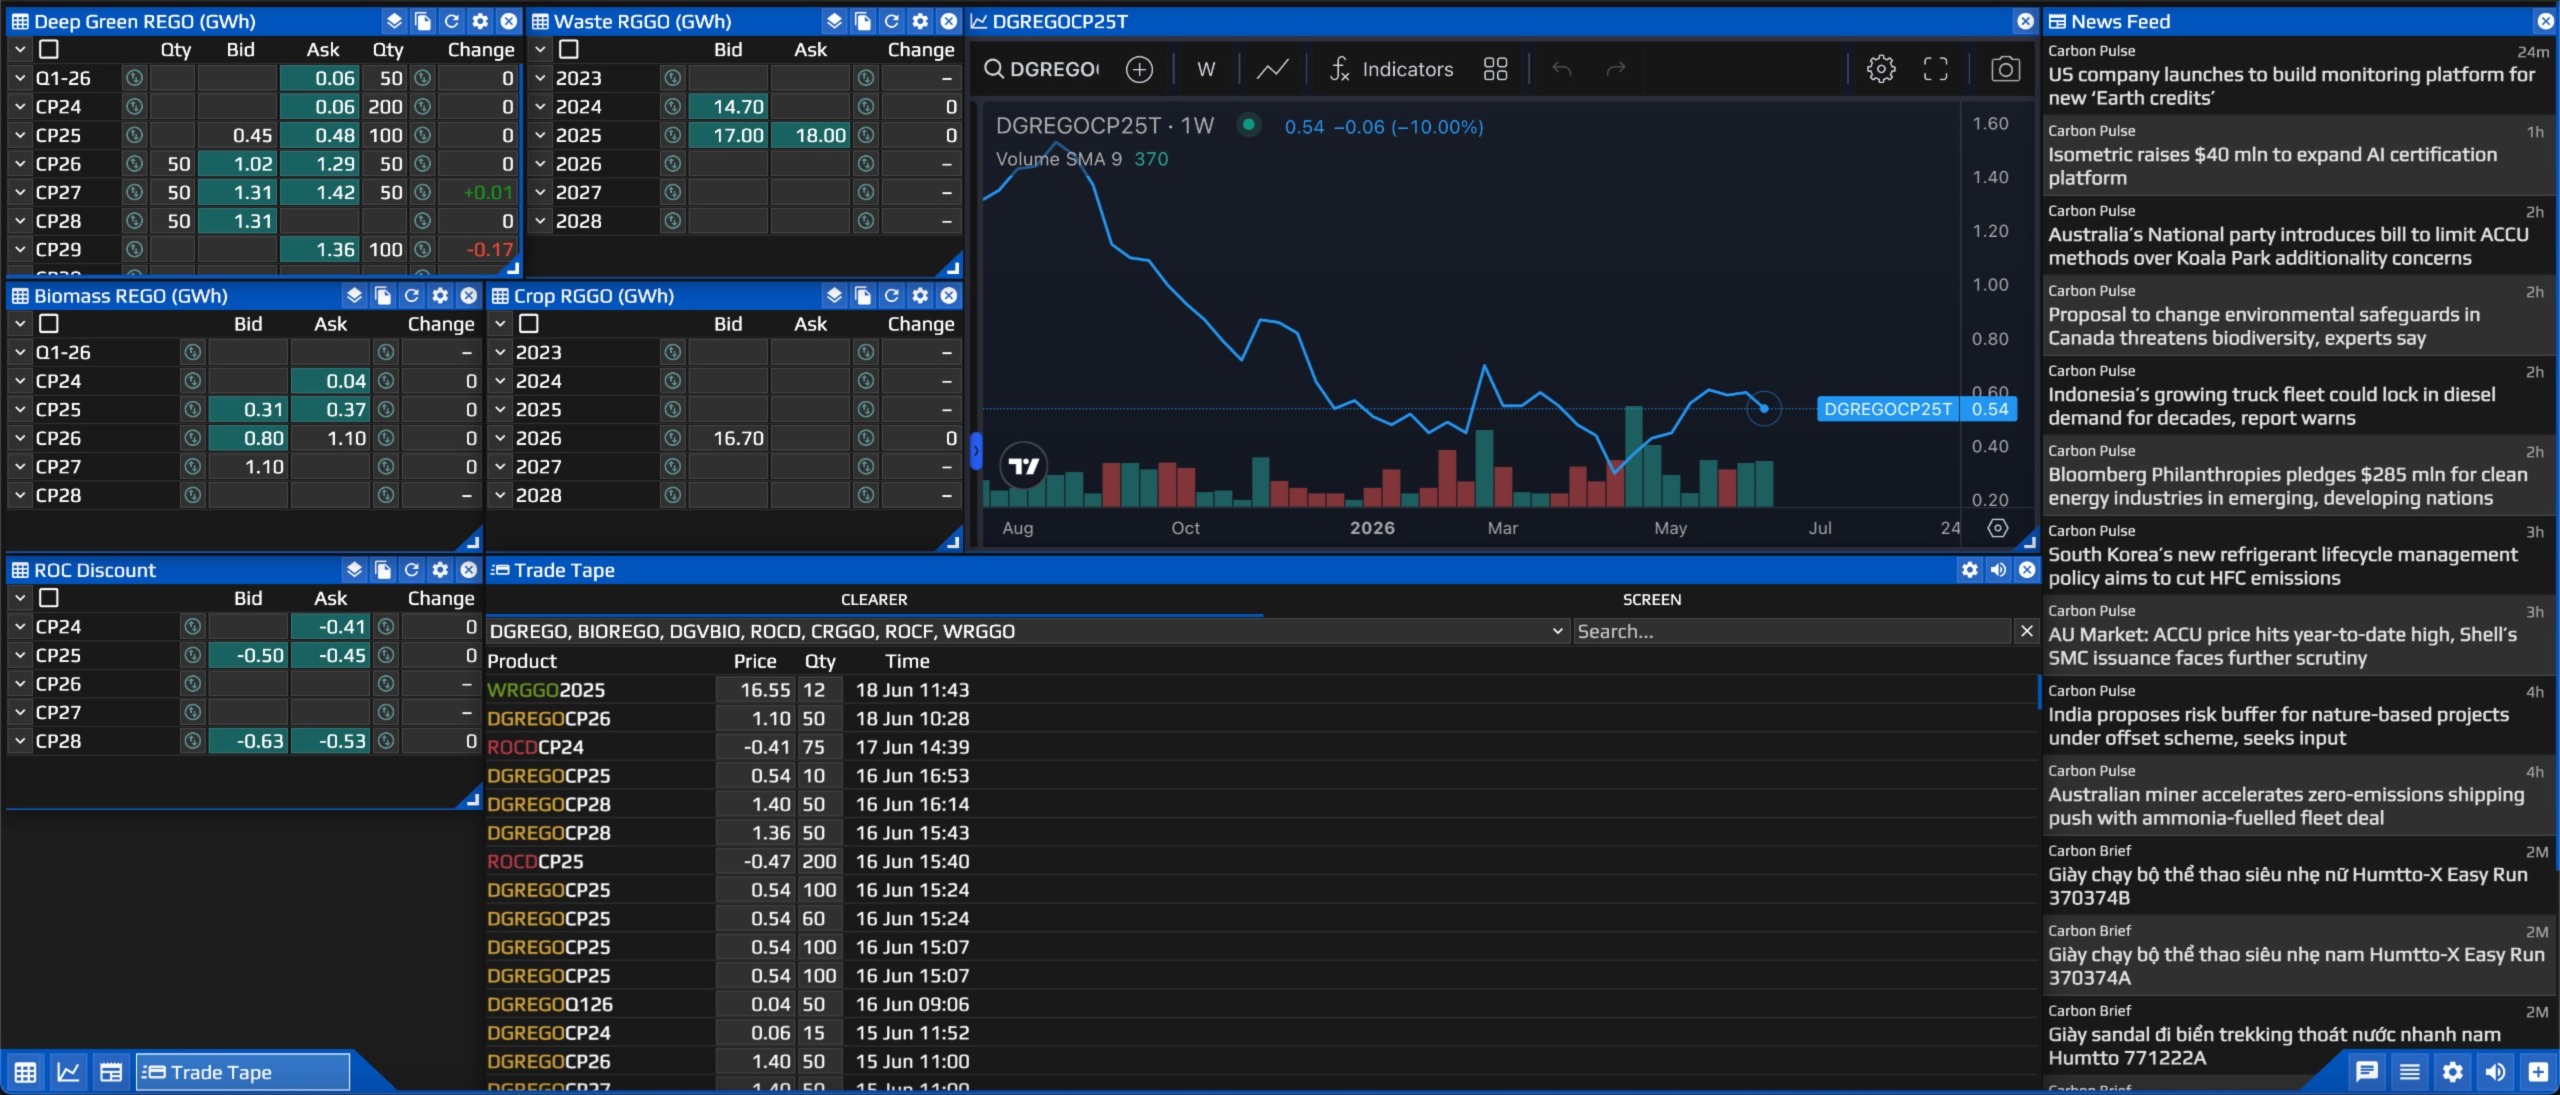This screenshot has height=1095, width=2560.
Task: Toggle select-all checkbox in Crop RGGO
Action: pos(529,323)
